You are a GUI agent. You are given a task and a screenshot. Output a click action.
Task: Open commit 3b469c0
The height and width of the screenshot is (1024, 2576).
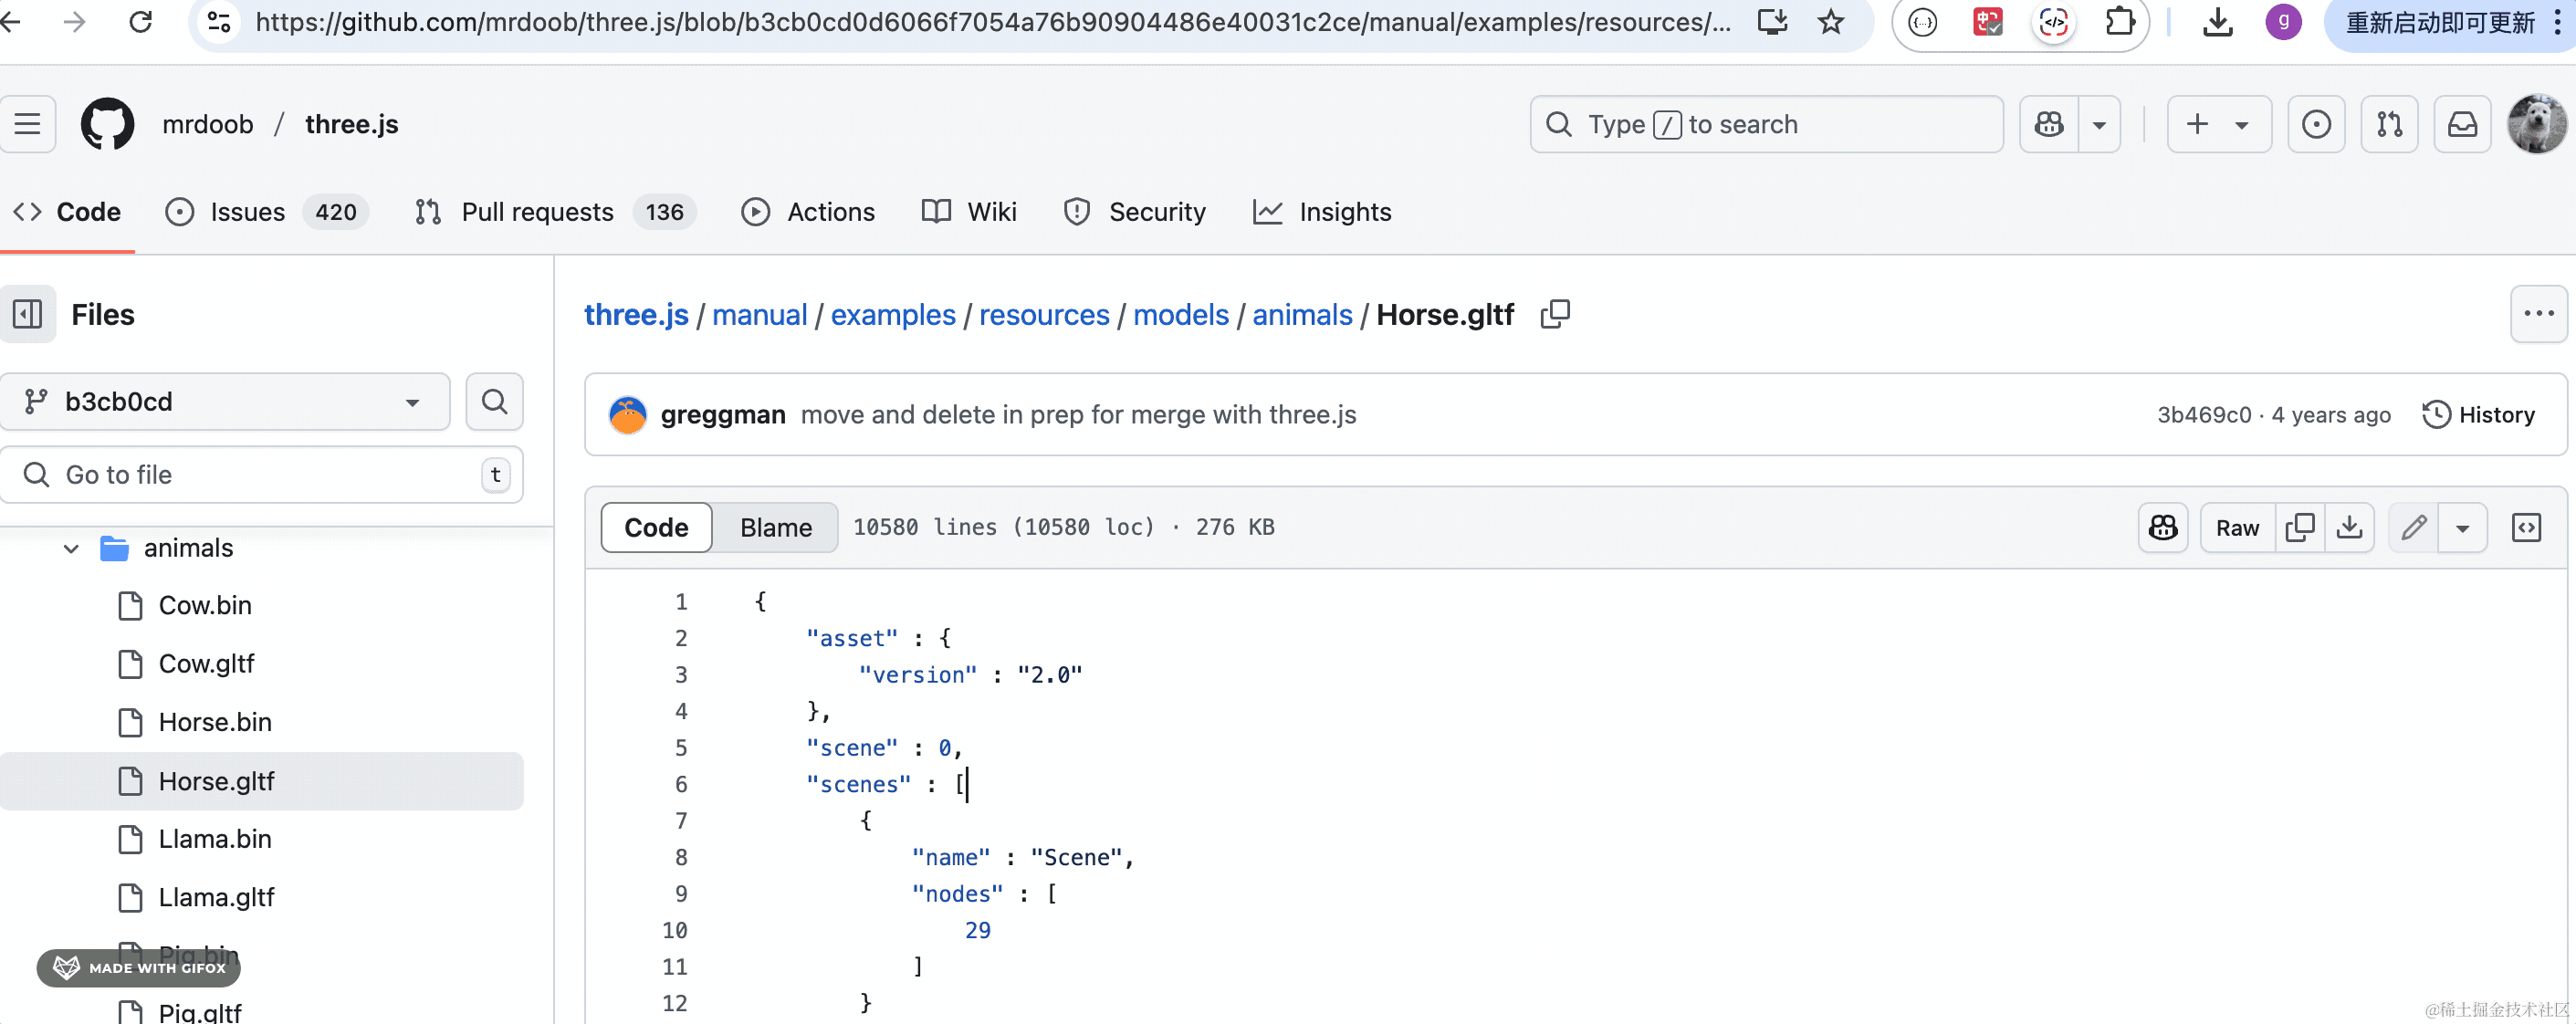coord(2204,414)
